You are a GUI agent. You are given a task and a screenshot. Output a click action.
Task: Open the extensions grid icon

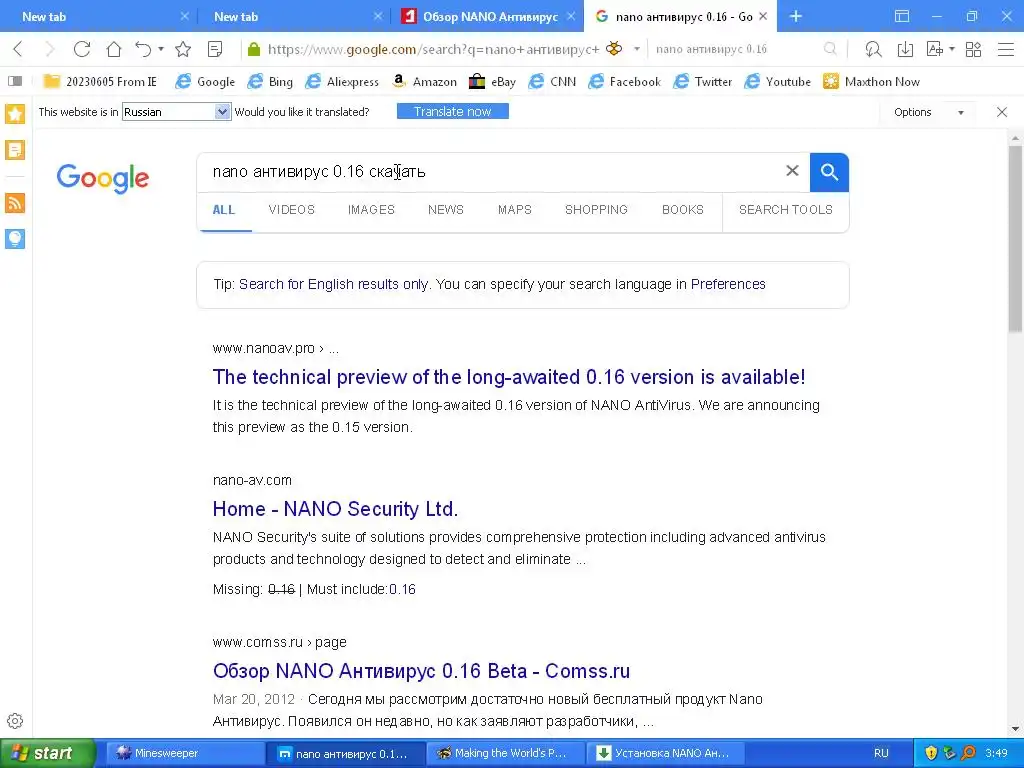[x=973, y=49]
